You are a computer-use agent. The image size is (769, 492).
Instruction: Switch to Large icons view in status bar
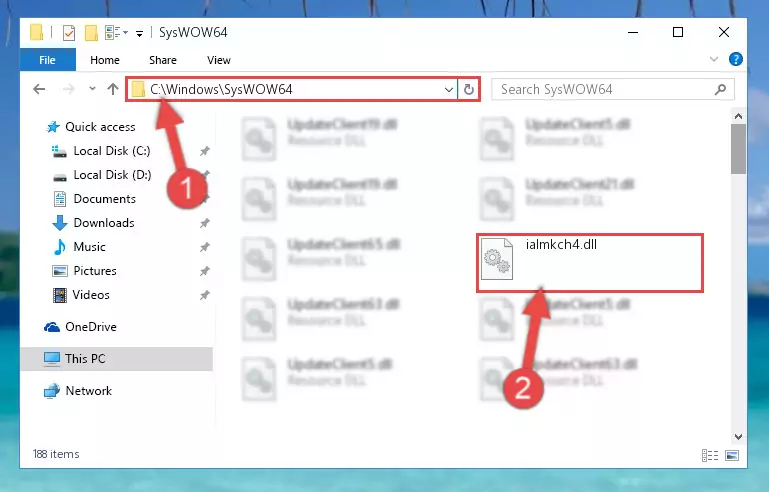(x=732, y=456)
